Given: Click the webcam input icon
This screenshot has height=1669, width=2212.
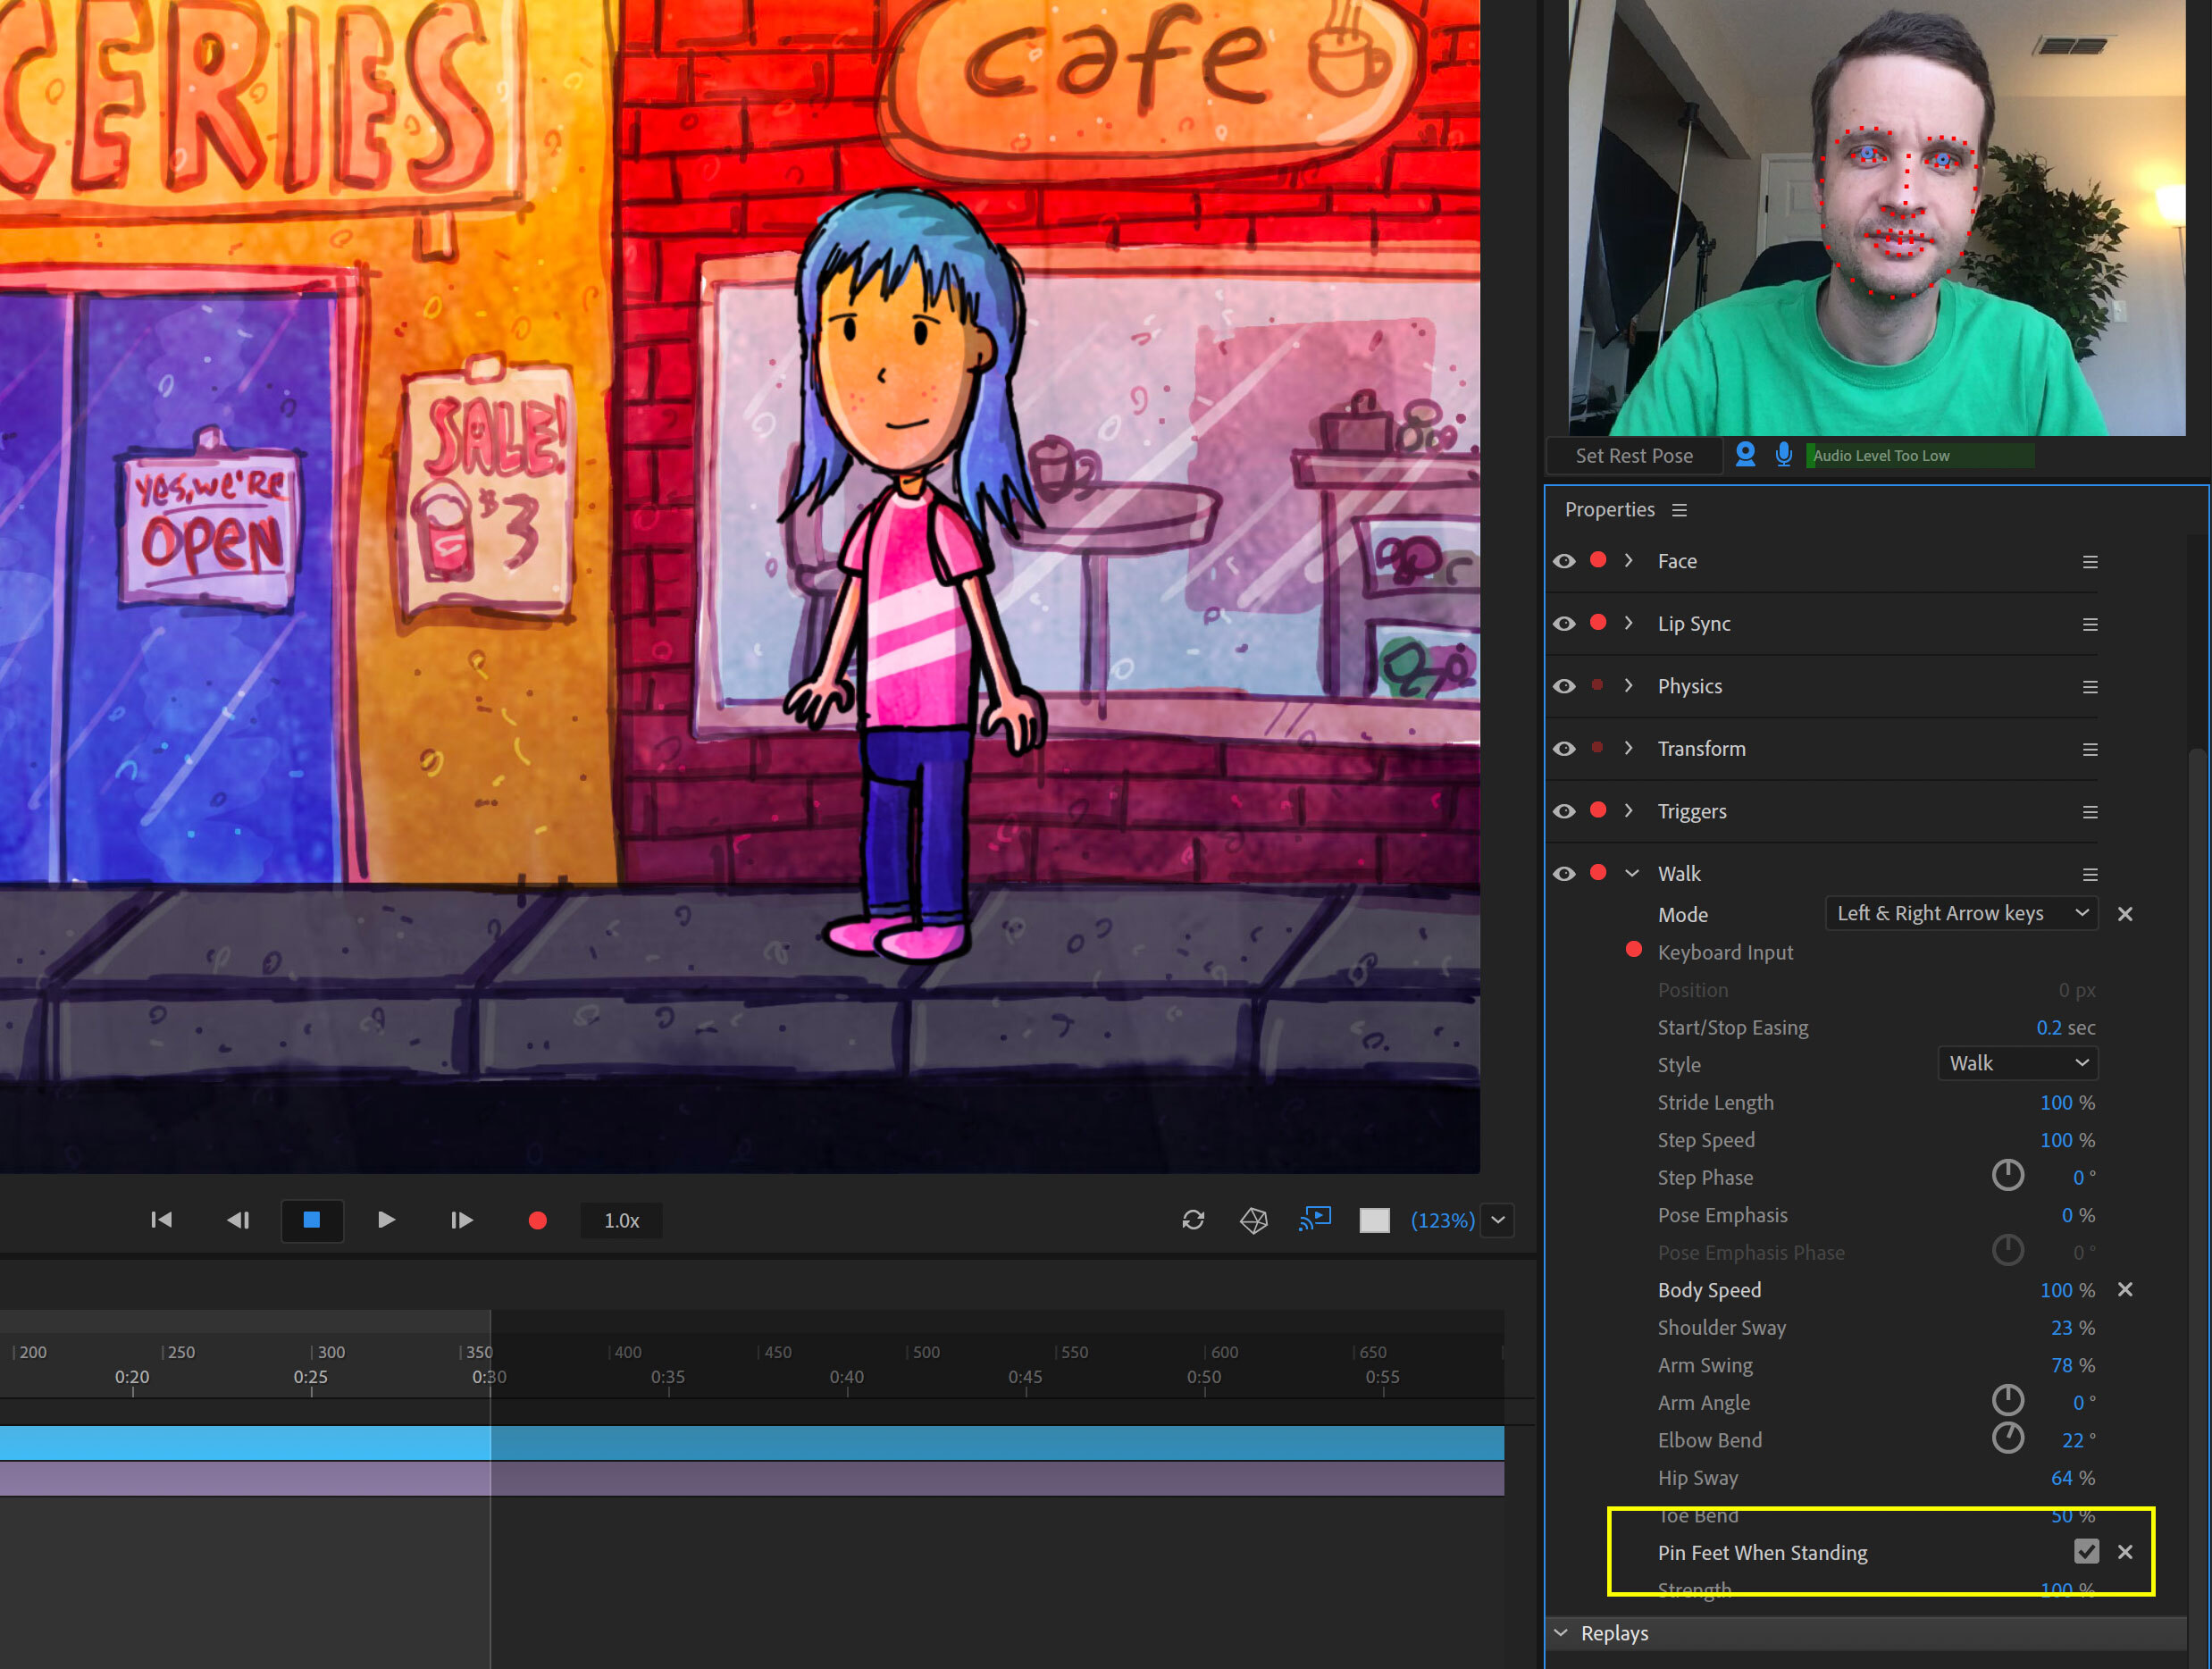Looking at the screenshot, I should (x=1745, y=455).
